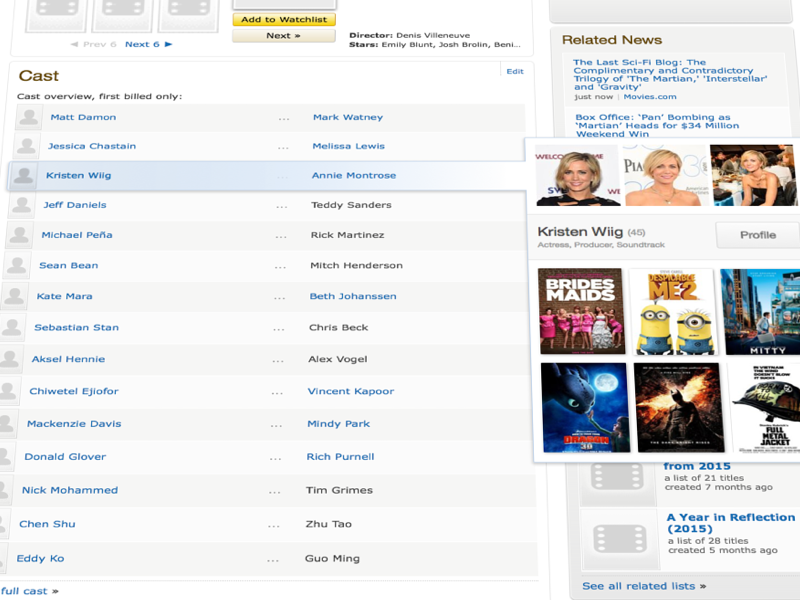Click Kristen Wiig name in popup card
The width and height of the screenshot is (800, 600).
tap(580, 232)
